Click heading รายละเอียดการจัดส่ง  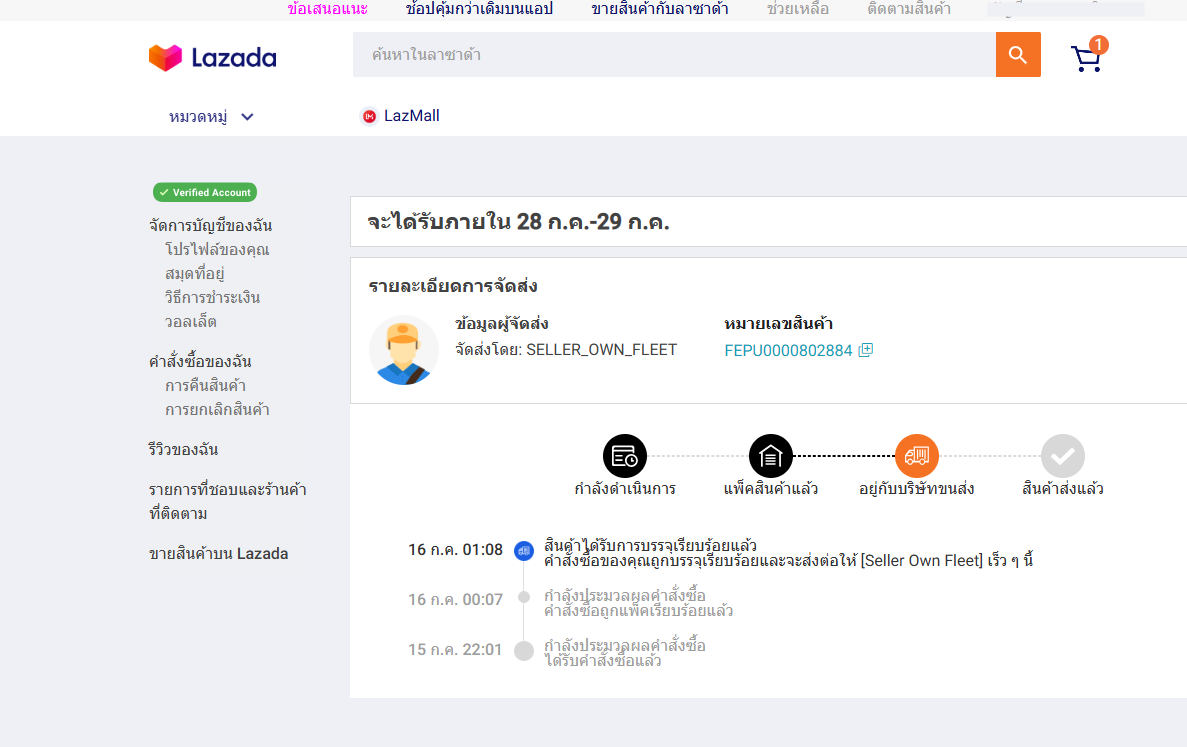click(453, 286)
